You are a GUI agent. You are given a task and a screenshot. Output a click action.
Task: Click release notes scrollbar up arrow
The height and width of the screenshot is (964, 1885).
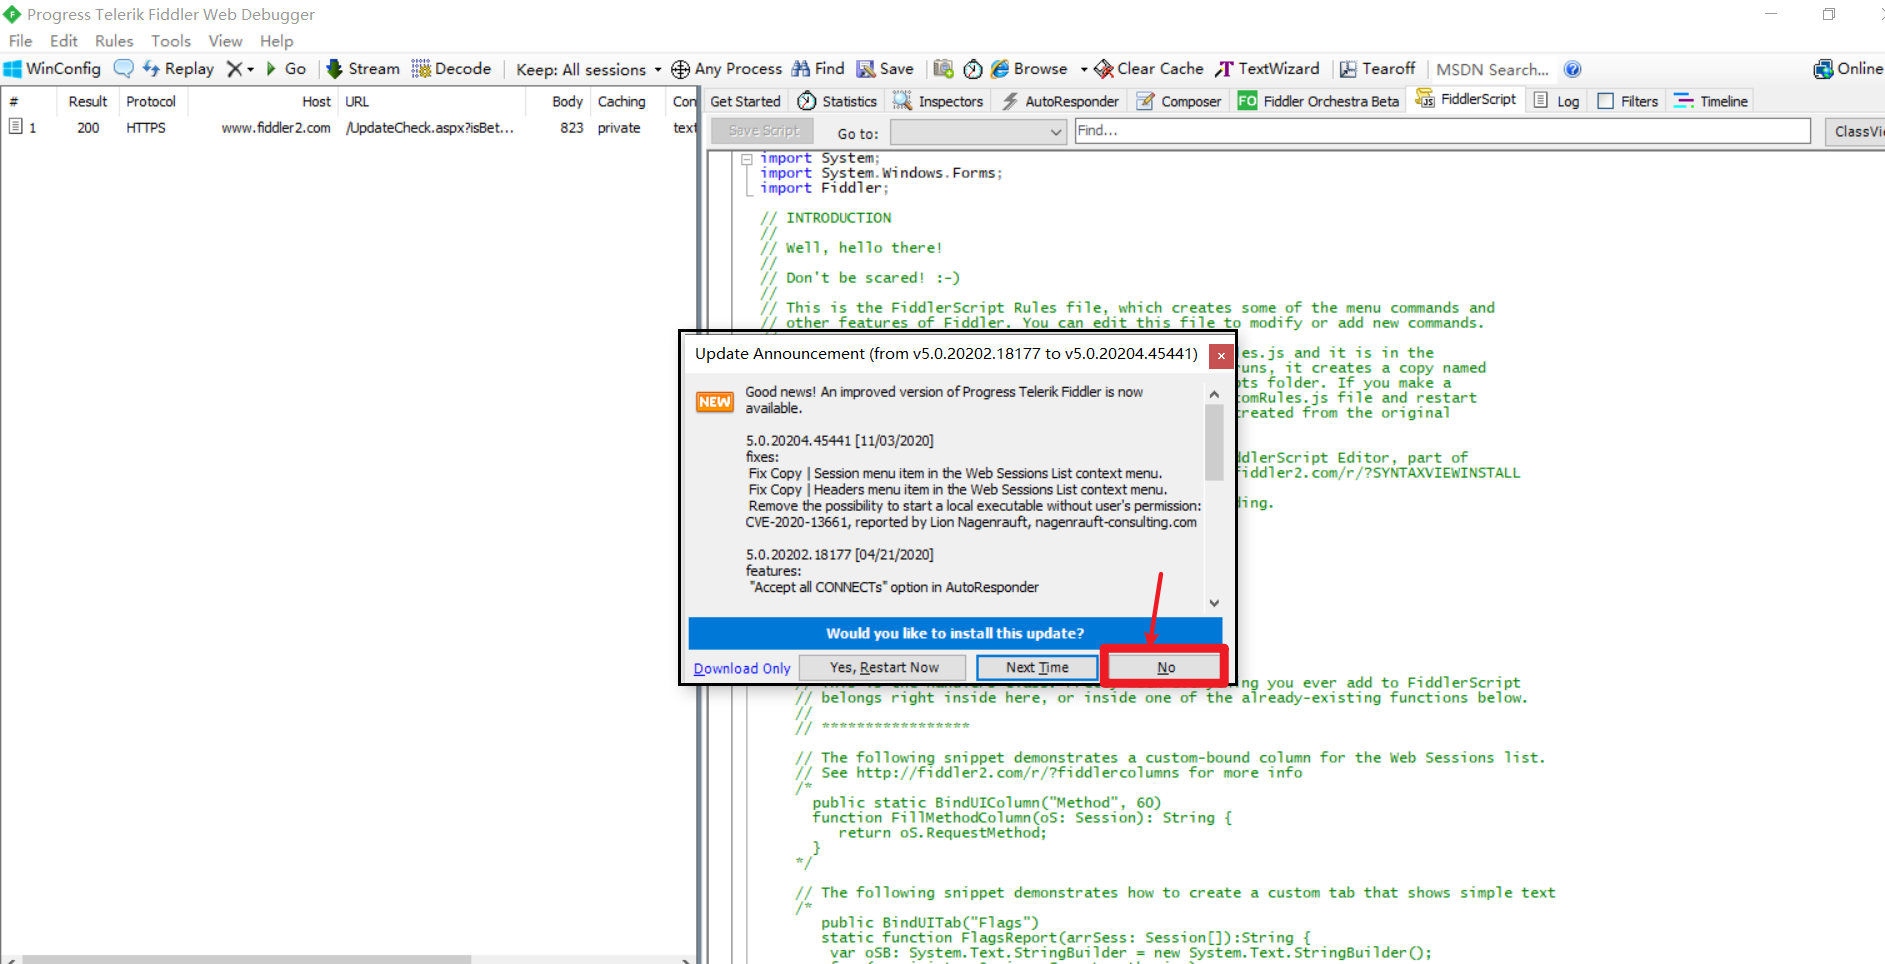click(x=1214, y=395)
